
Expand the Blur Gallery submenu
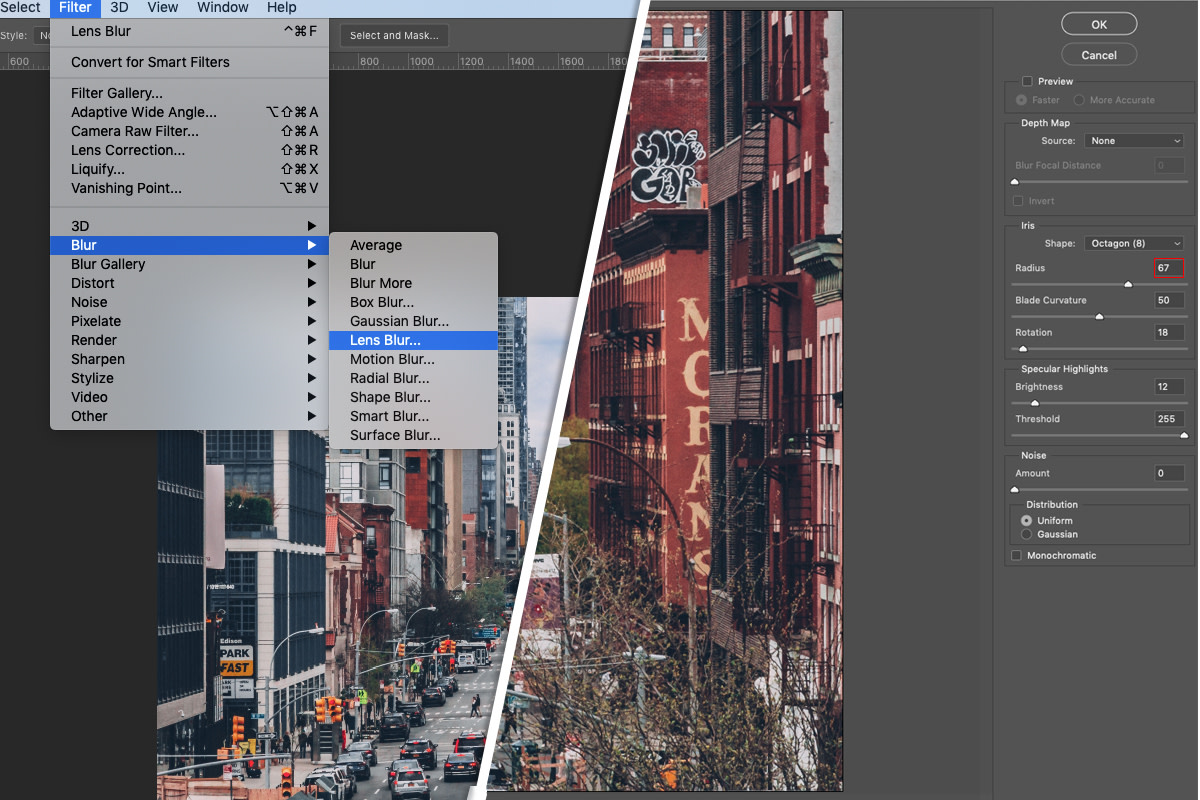click(189, 264)
